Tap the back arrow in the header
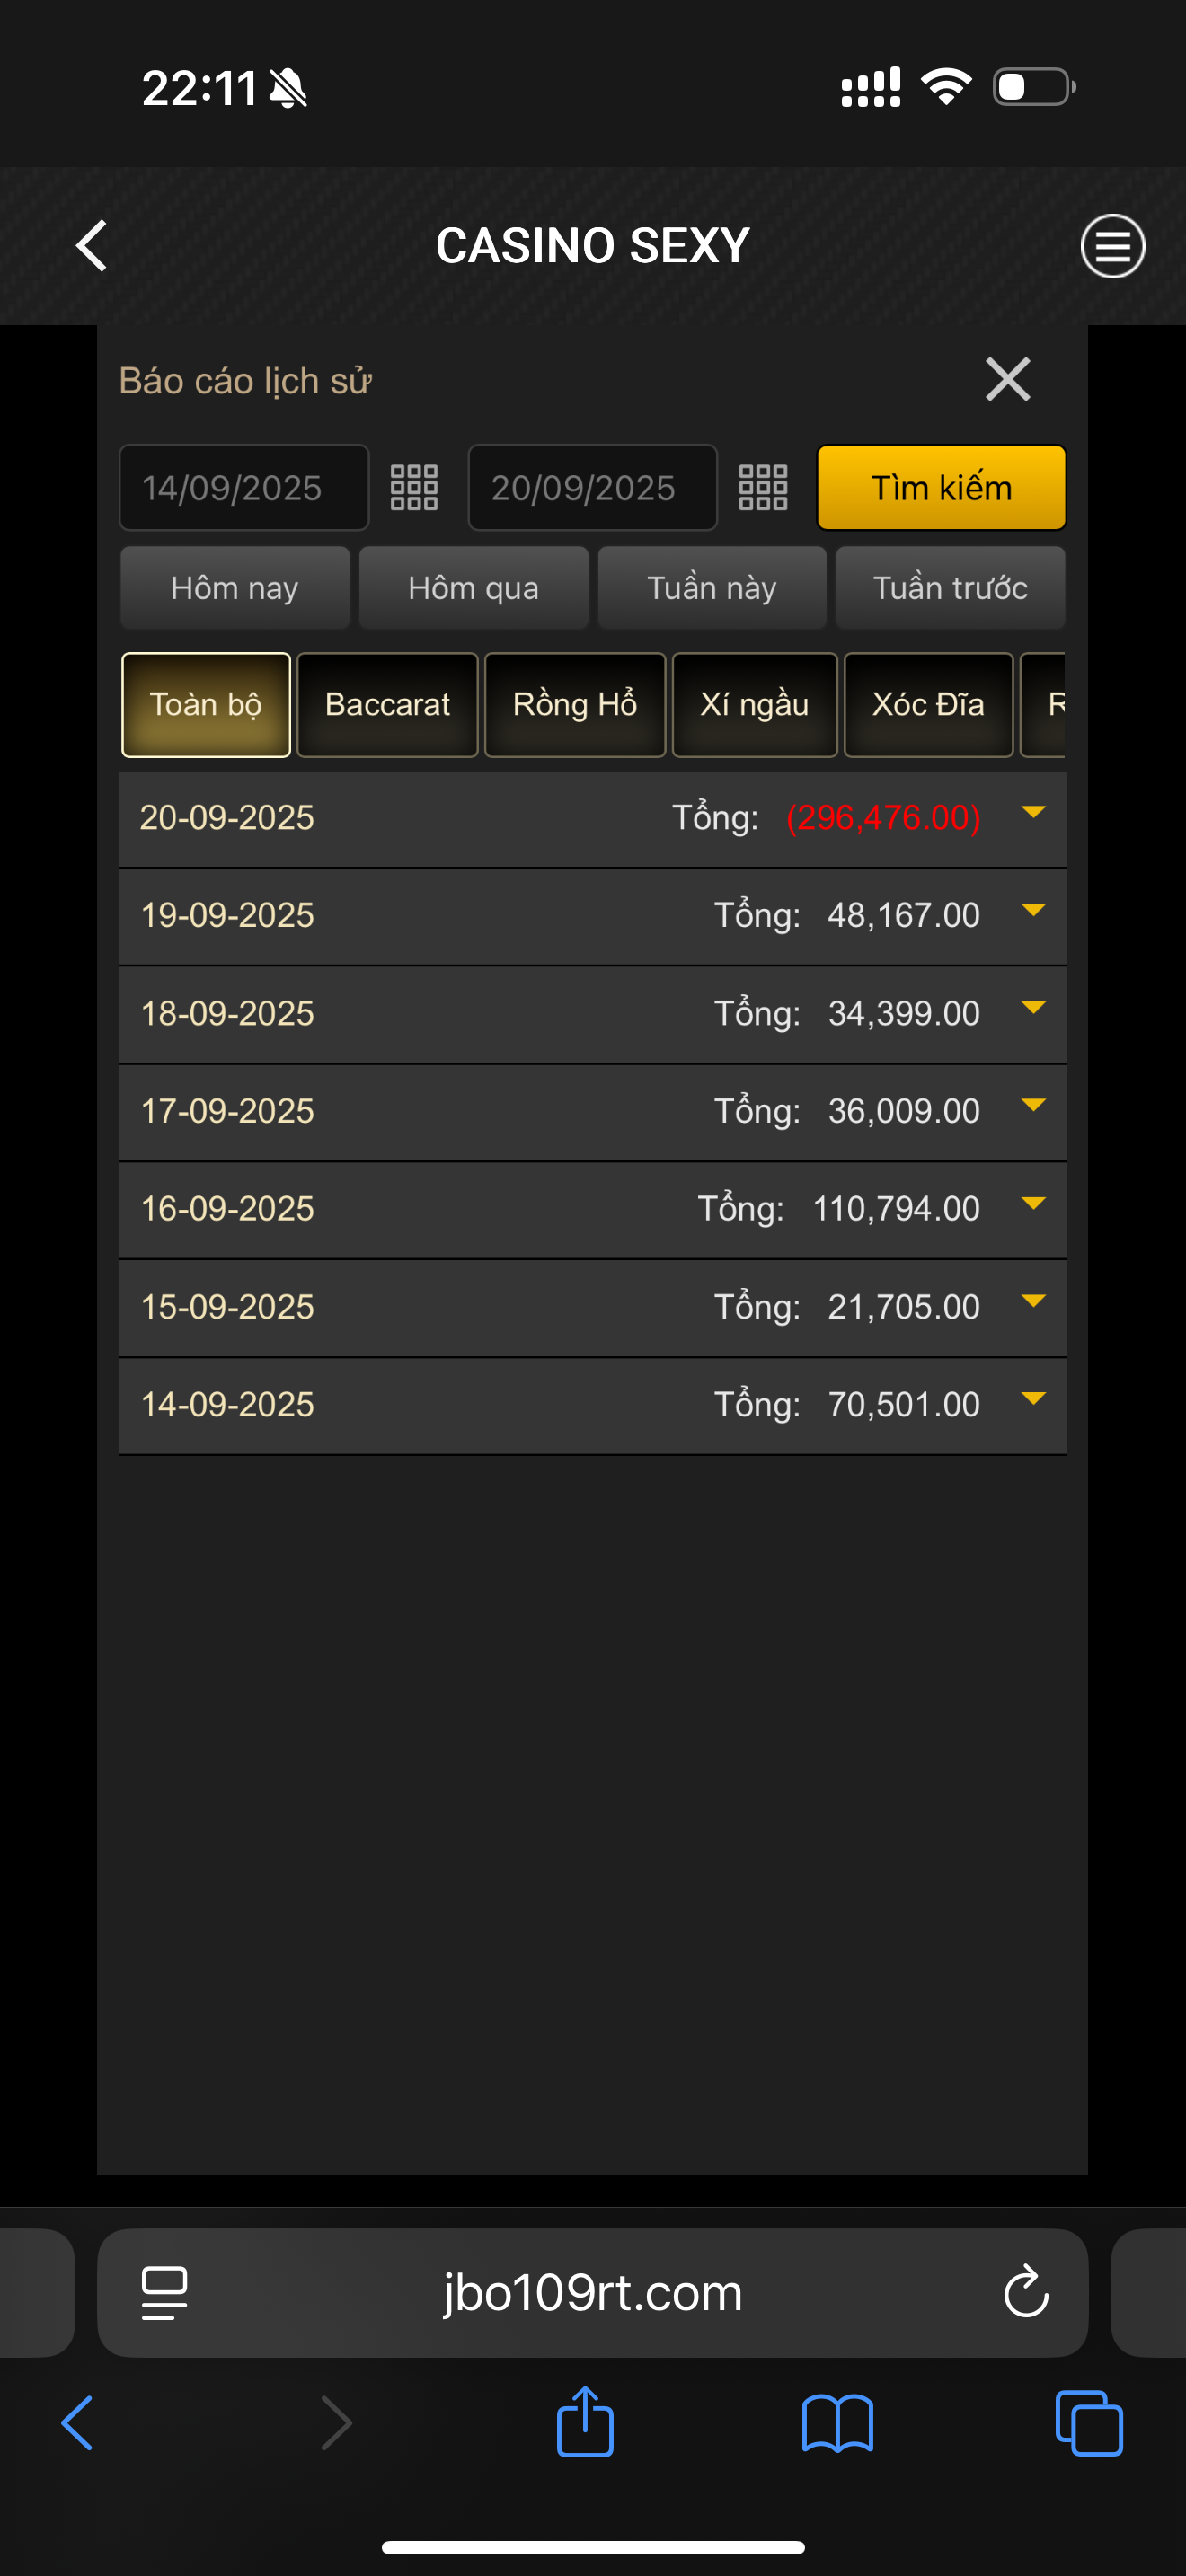This screenshot has width=1186, height=2576. pyautogui.click(x=92, y=246)
